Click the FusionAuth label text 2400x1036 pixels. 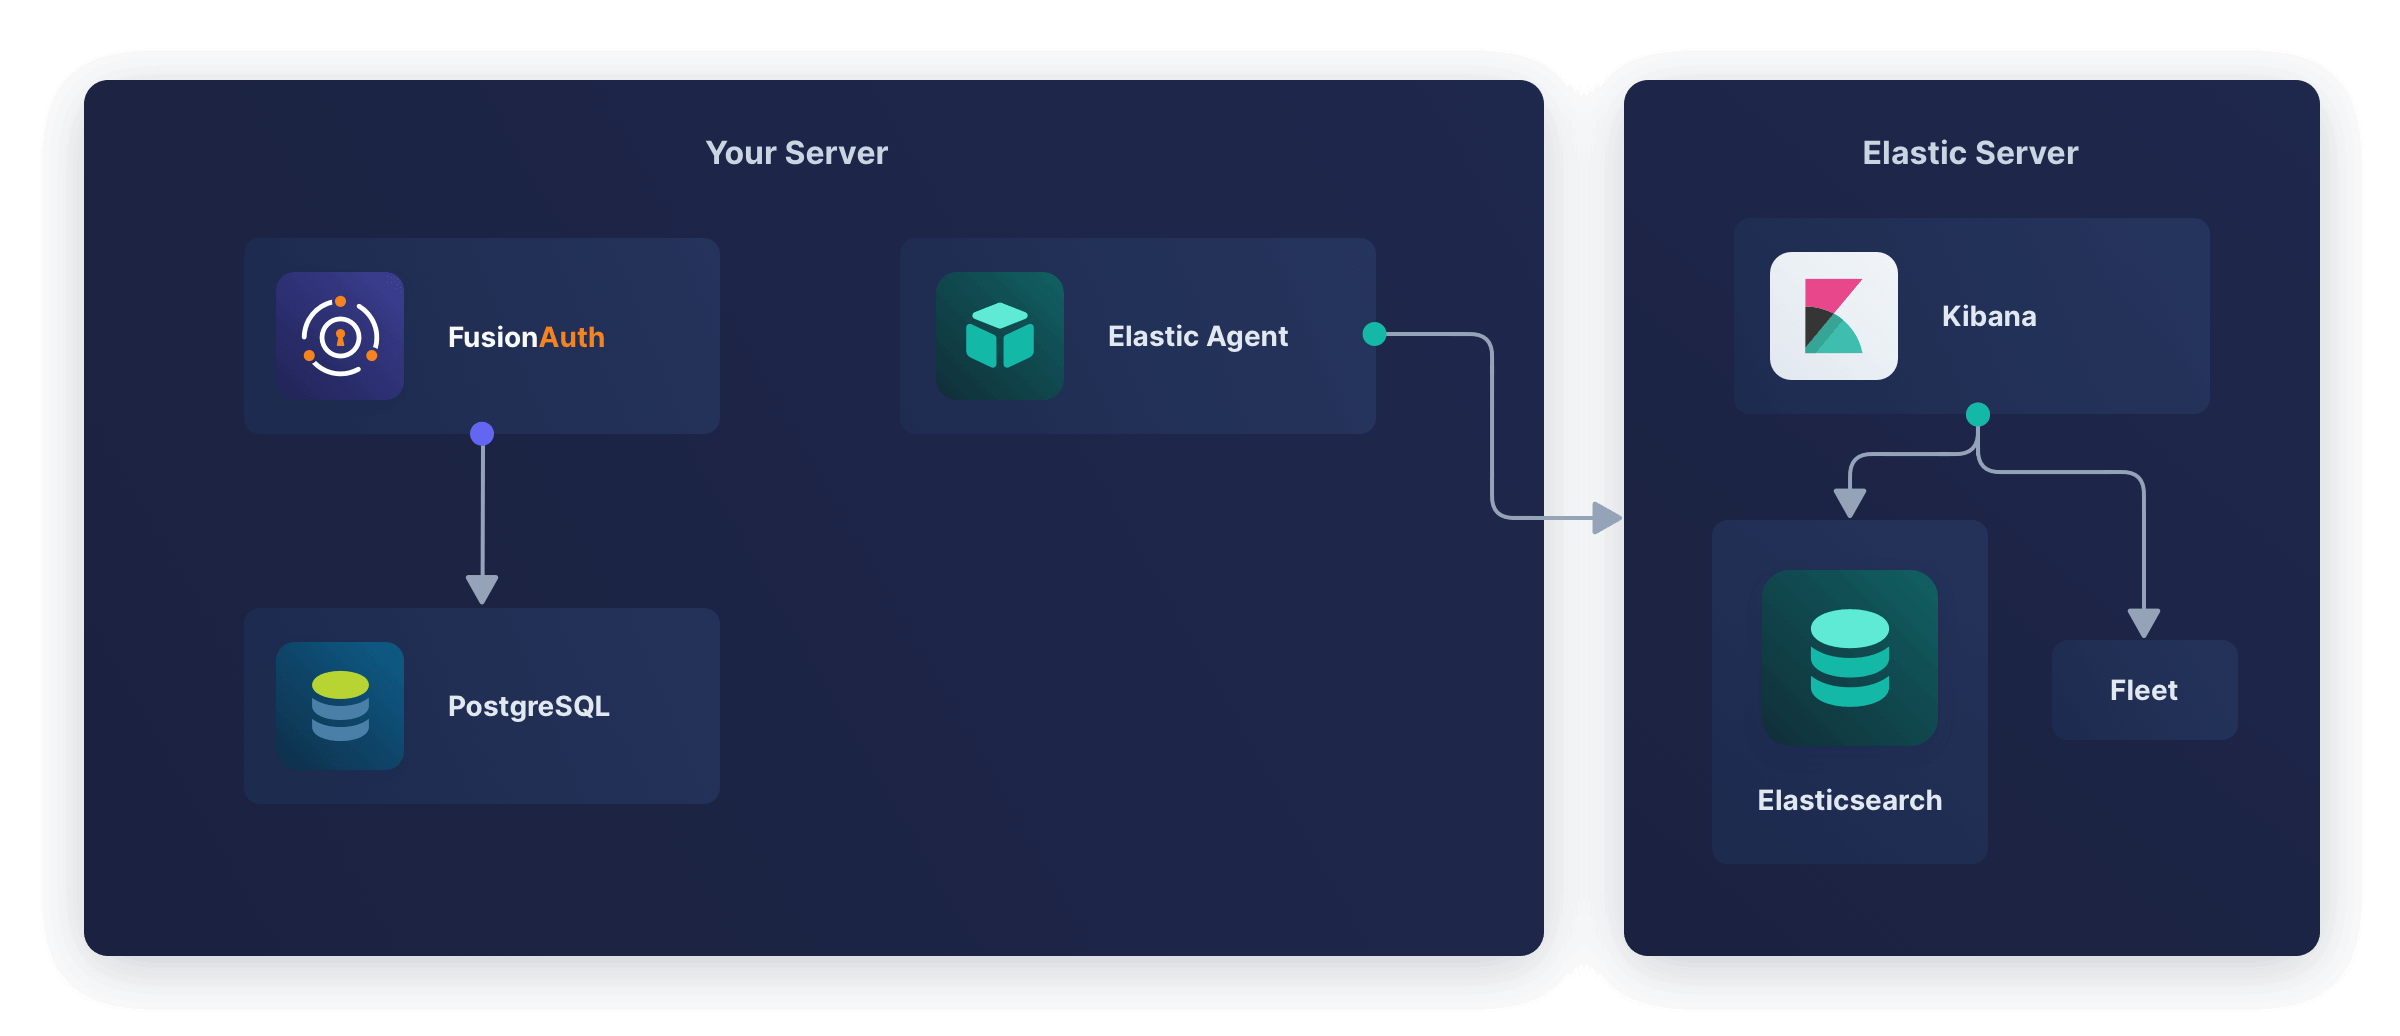tap(526, 337)
